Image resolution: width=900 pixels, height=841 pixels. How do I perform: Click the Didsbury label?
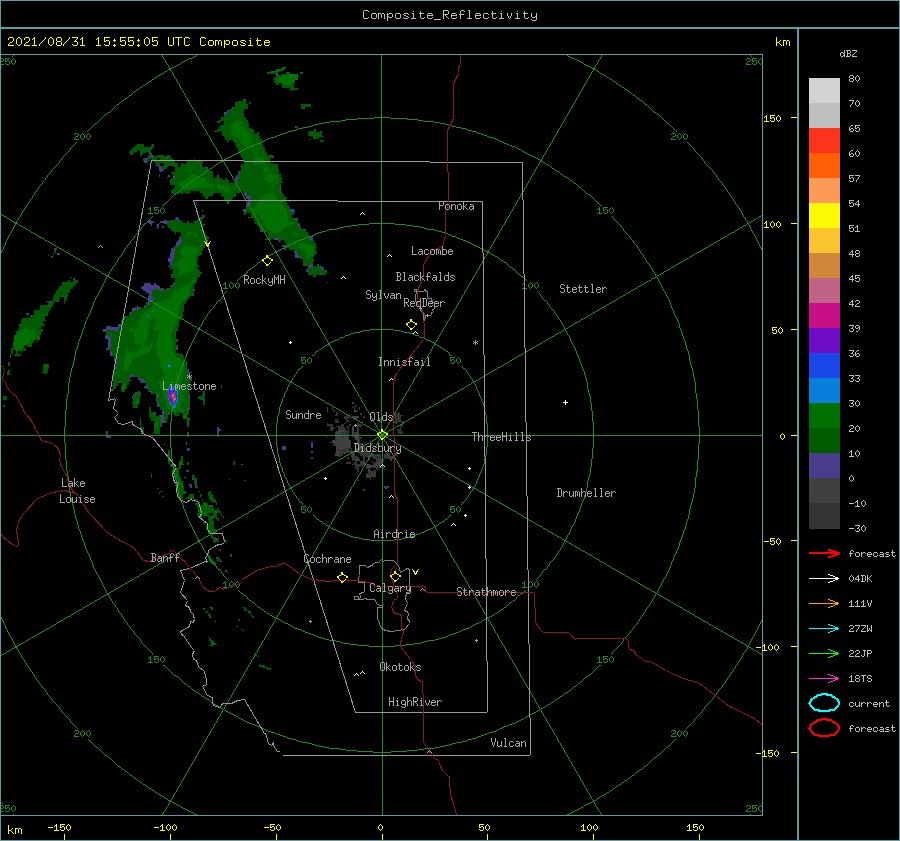point(377,448)
